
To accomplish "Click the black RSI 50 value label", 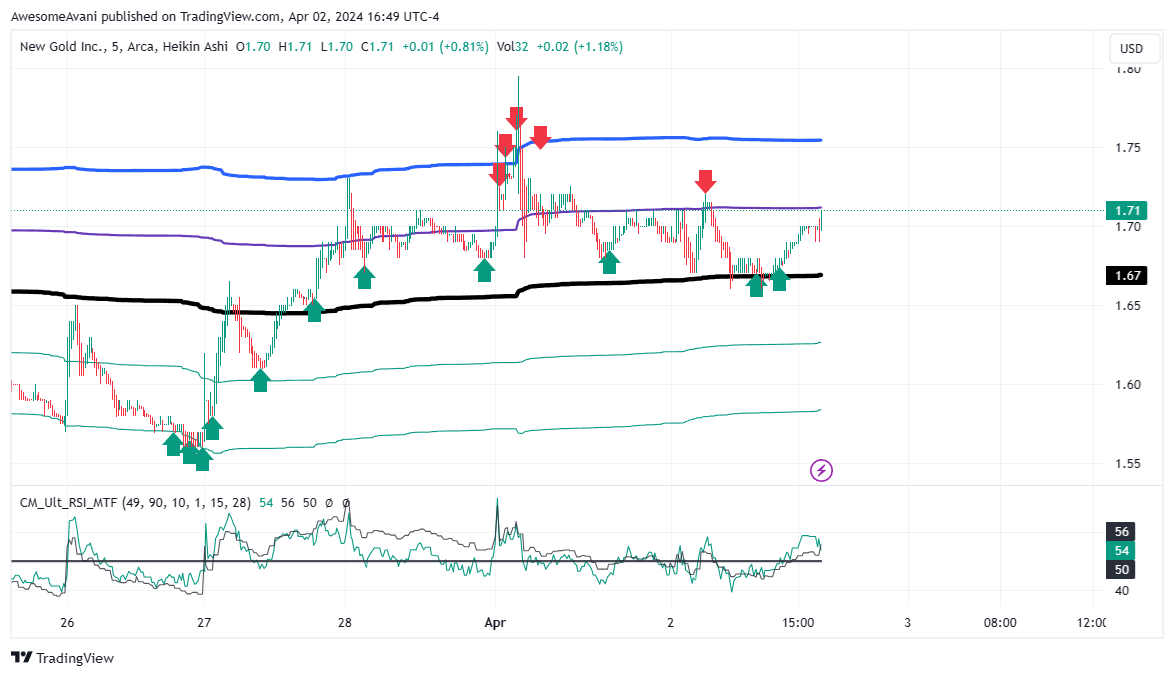I will (1121, 569).
